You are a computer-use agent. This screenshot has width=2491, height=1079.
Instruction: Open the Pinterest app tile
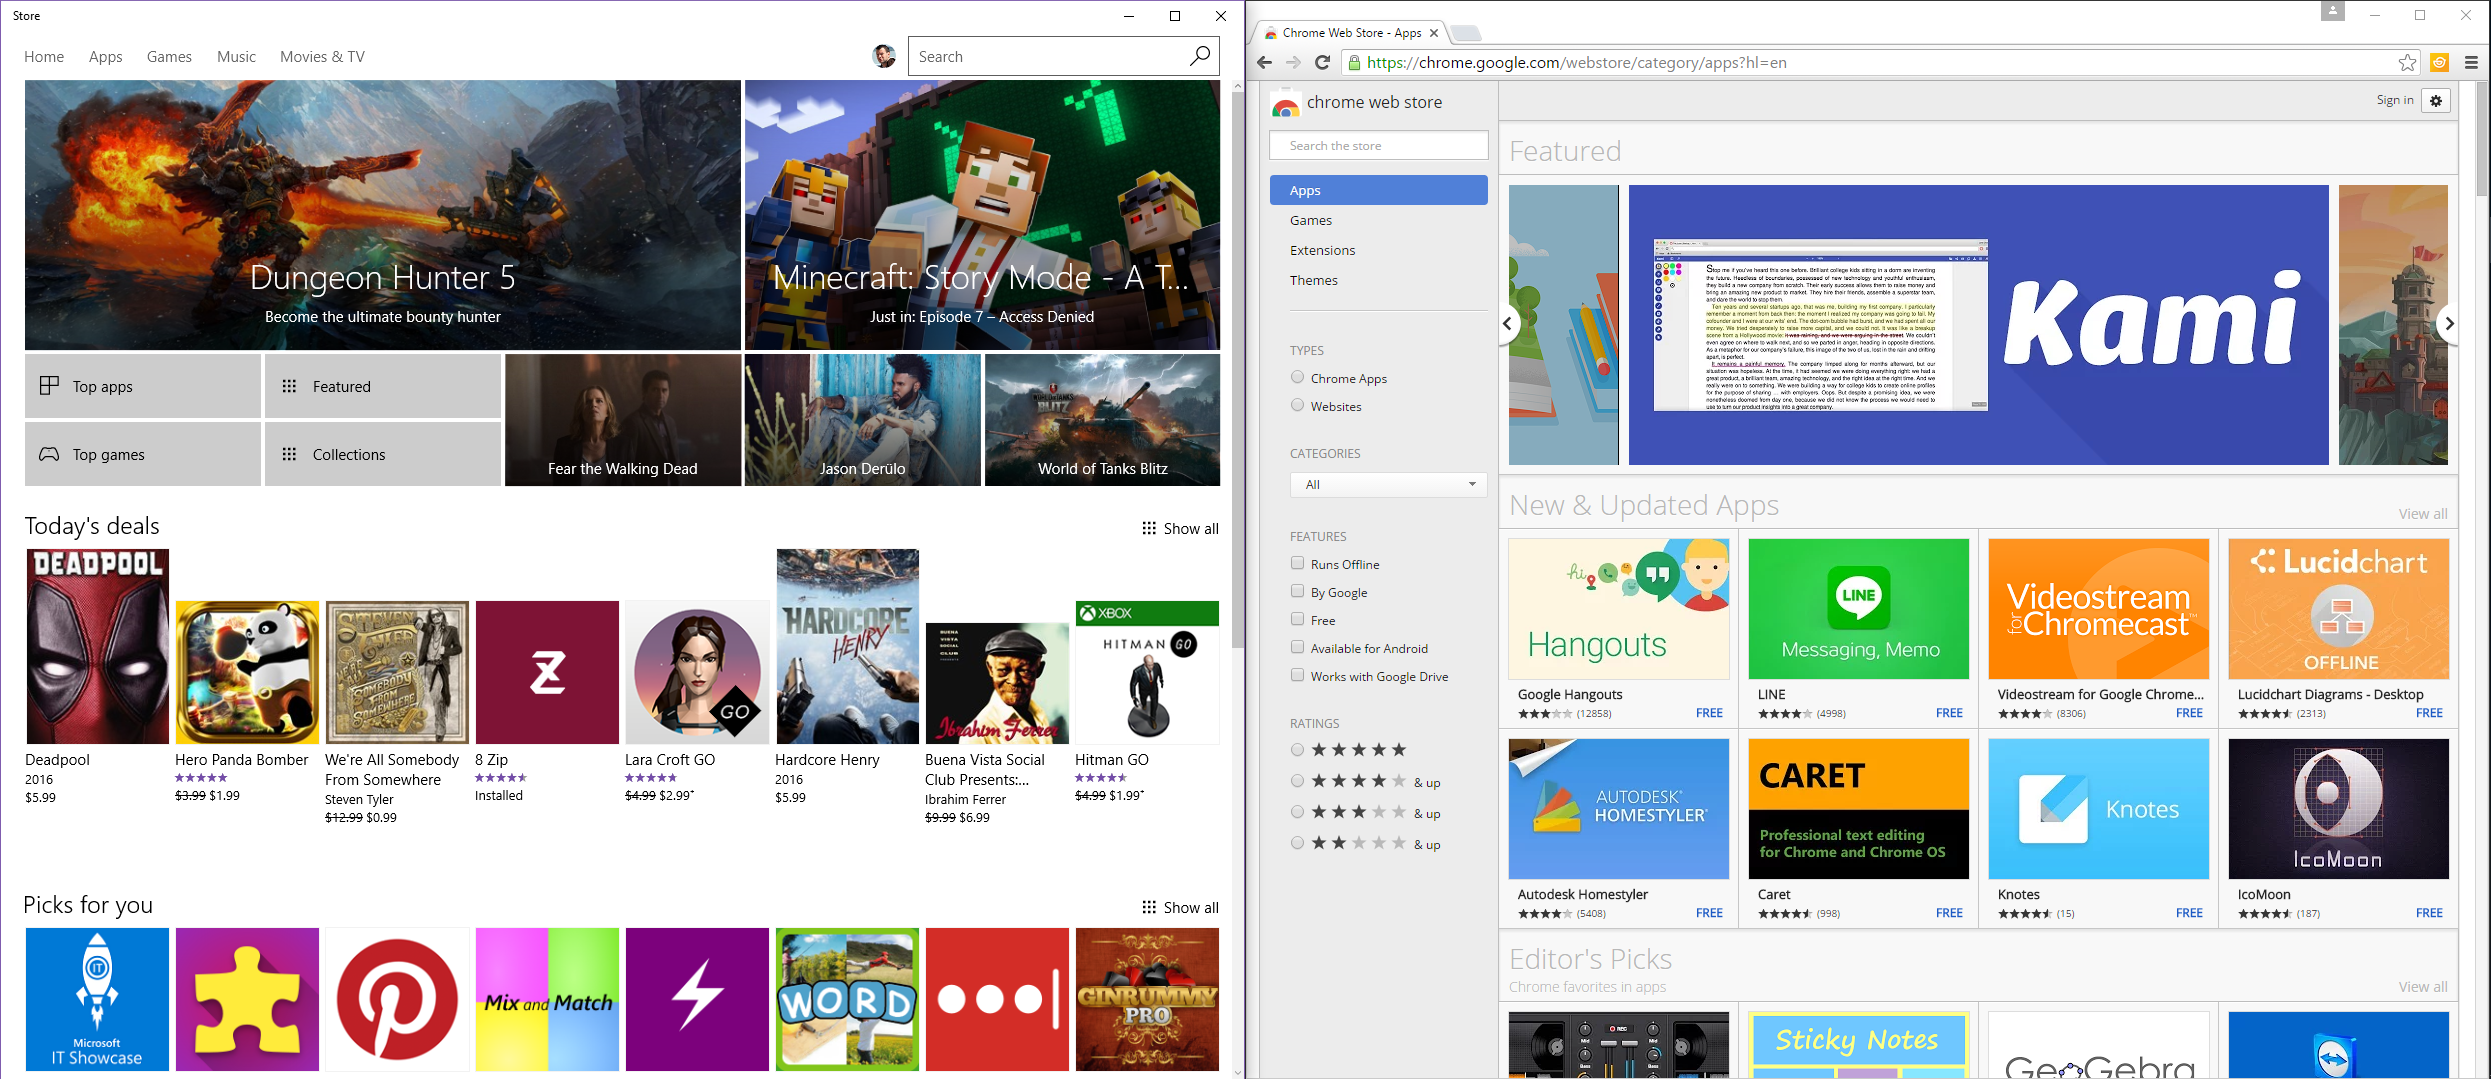(397, 999)
